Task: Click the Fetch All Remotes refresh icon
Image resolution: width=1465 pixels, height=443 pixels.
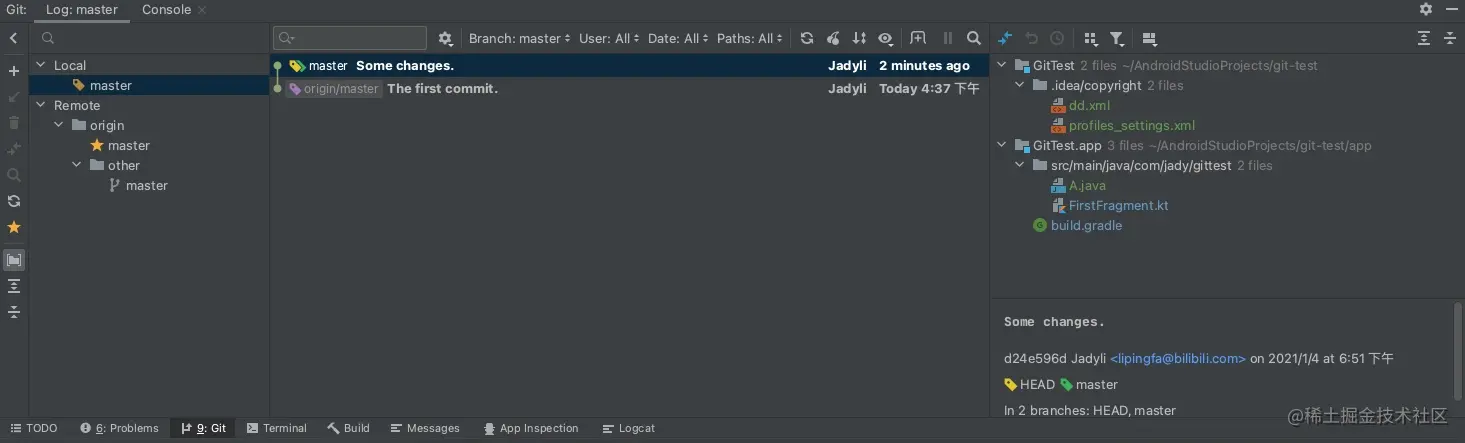Action: pos(14,201)
